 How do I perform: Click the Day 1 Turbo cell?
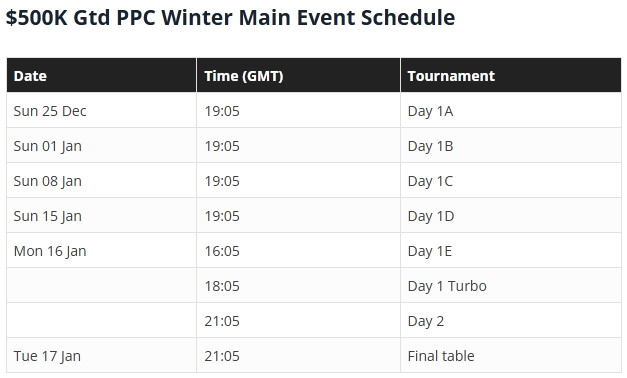(x=511, y=286)
